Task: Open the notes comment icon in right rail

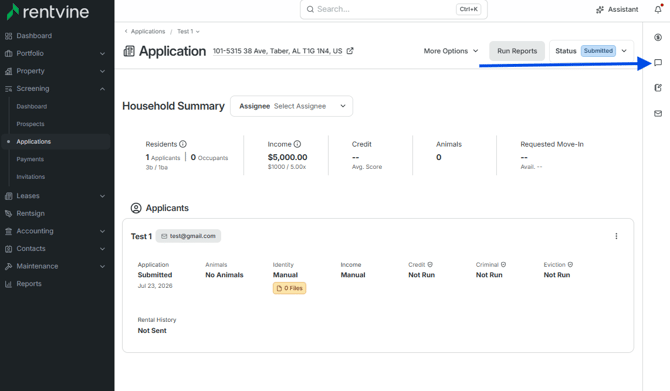Action: [658, 63]
